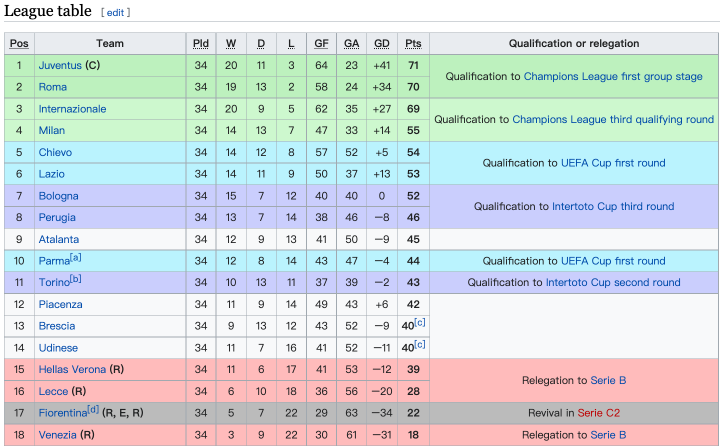Click the edit link beside League table
The height and width of the screenshot is (446, 720).
pos(115,13)
